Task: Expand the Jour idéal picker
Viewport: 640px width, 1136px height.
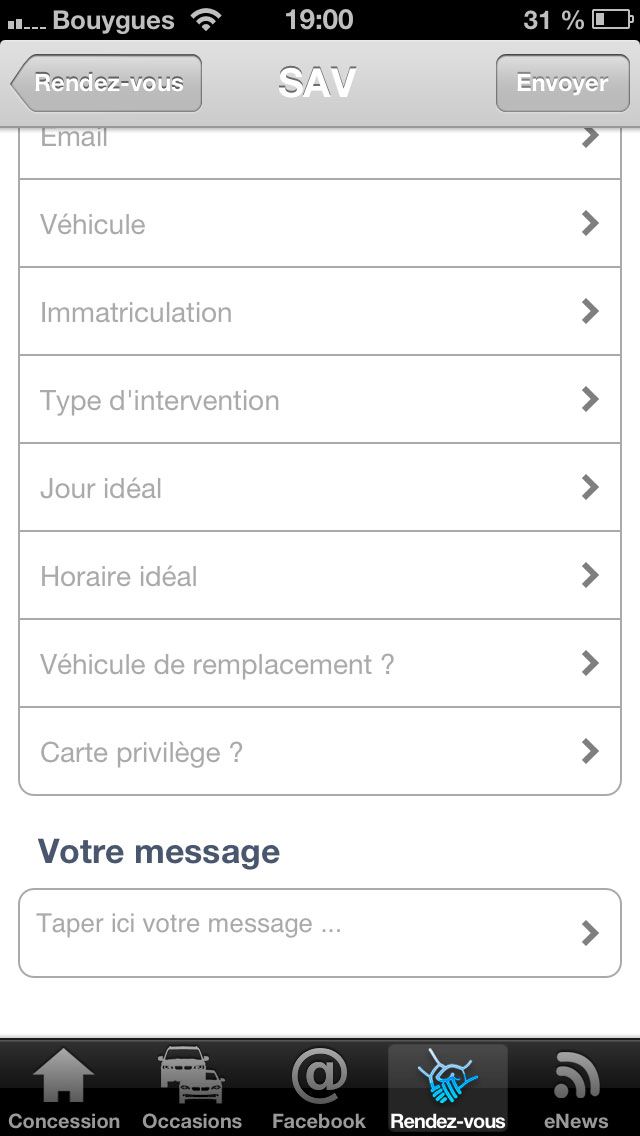Action: coord(320,488)
